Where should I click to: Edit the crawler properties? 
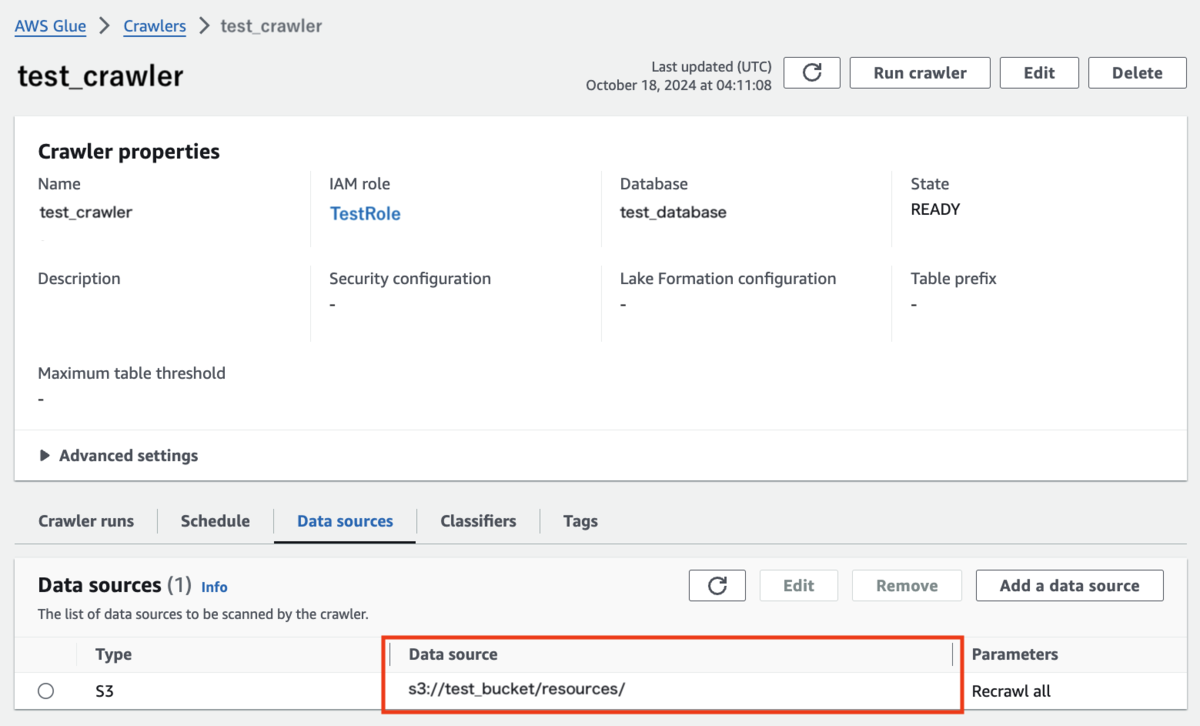click(1038, 72)
